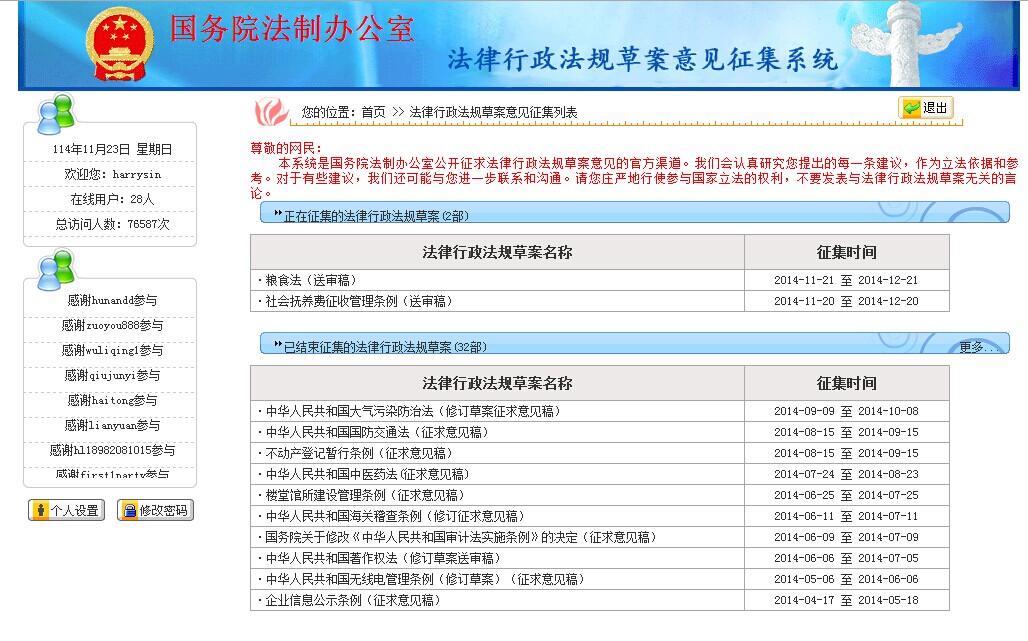
Task: Click 在线用户: 28人 text
Action: click(112, 199)
